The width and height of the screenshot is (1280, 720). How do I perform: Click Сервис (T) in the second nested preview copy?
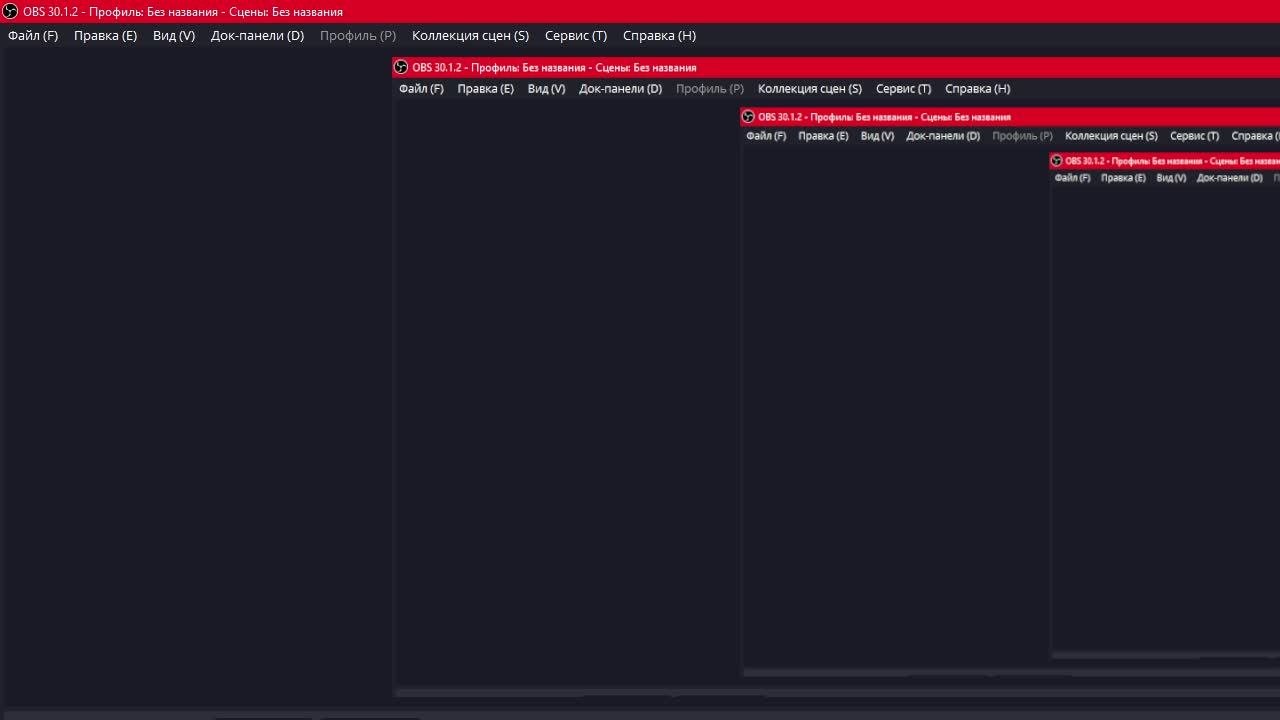1194,136
